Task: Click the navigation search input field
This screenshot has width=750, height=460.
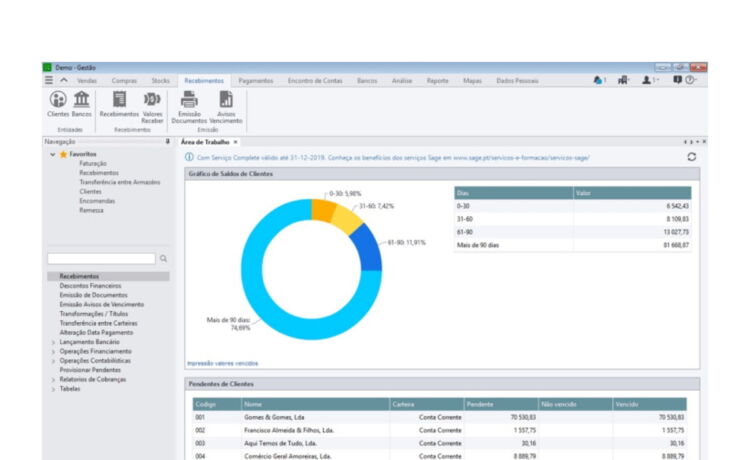Action: (101, 258)
